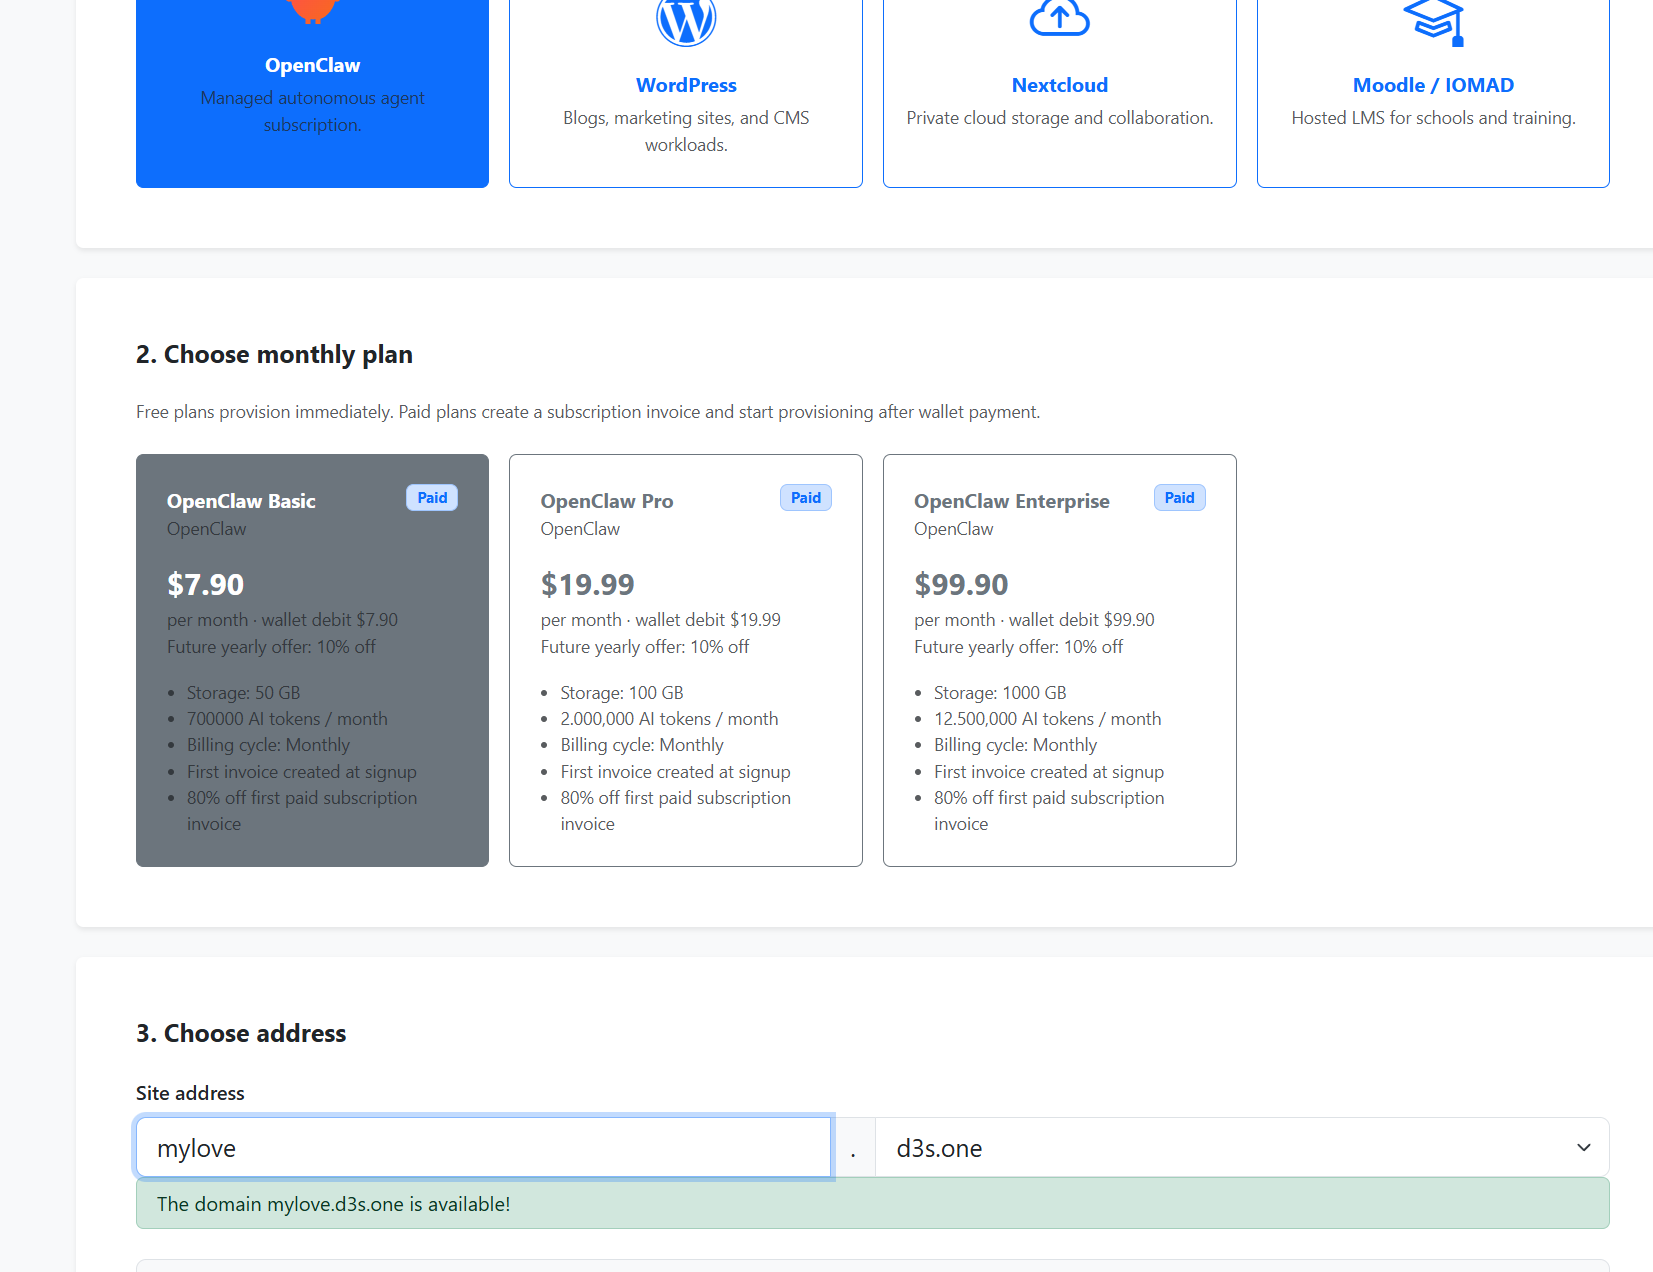Select the OpenClaw Basic plan card
The image size is (1653, 1272).
coord(312,660)
